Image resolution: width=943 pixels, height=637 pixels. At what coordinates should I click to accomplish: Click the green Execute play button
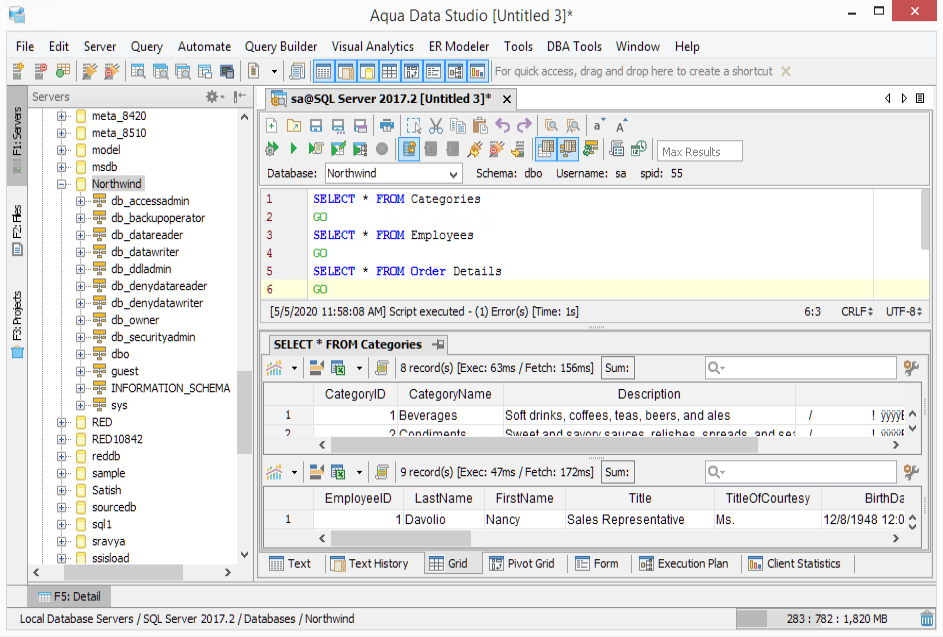(293, 149)
